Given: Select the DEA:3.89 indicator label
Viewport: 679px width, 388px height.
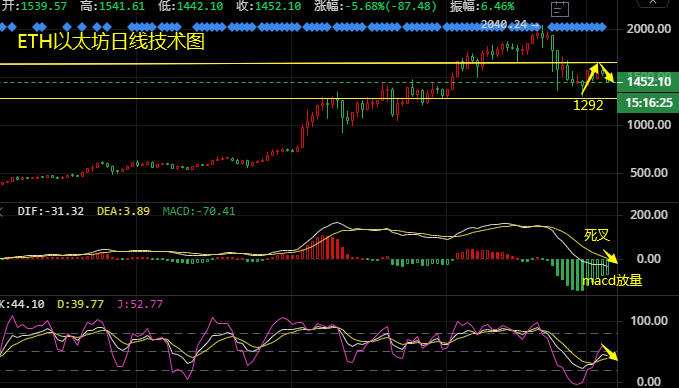Looking at the screenshot, I should 123,211.
